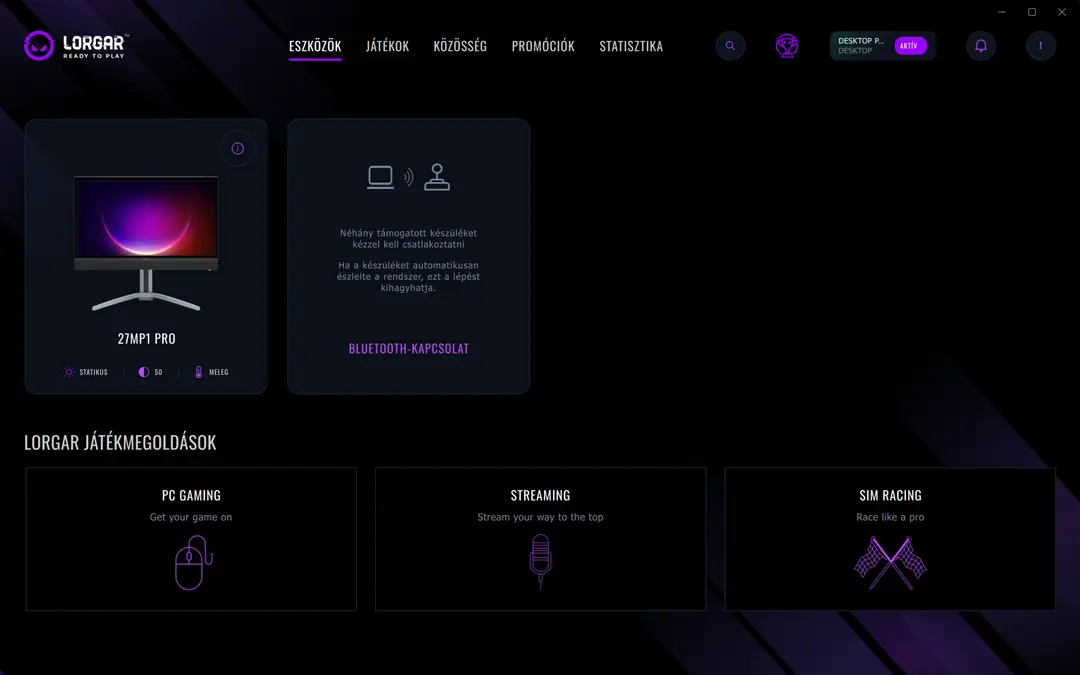The image size is (1080, 675).
Task: Switch to the Eszközök tab
Action: tap(315, 46)
